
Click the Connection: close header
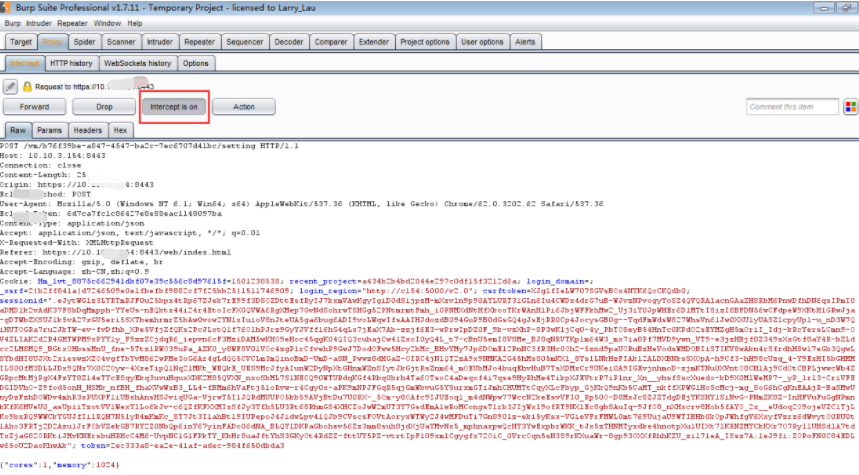coord(41,165)
